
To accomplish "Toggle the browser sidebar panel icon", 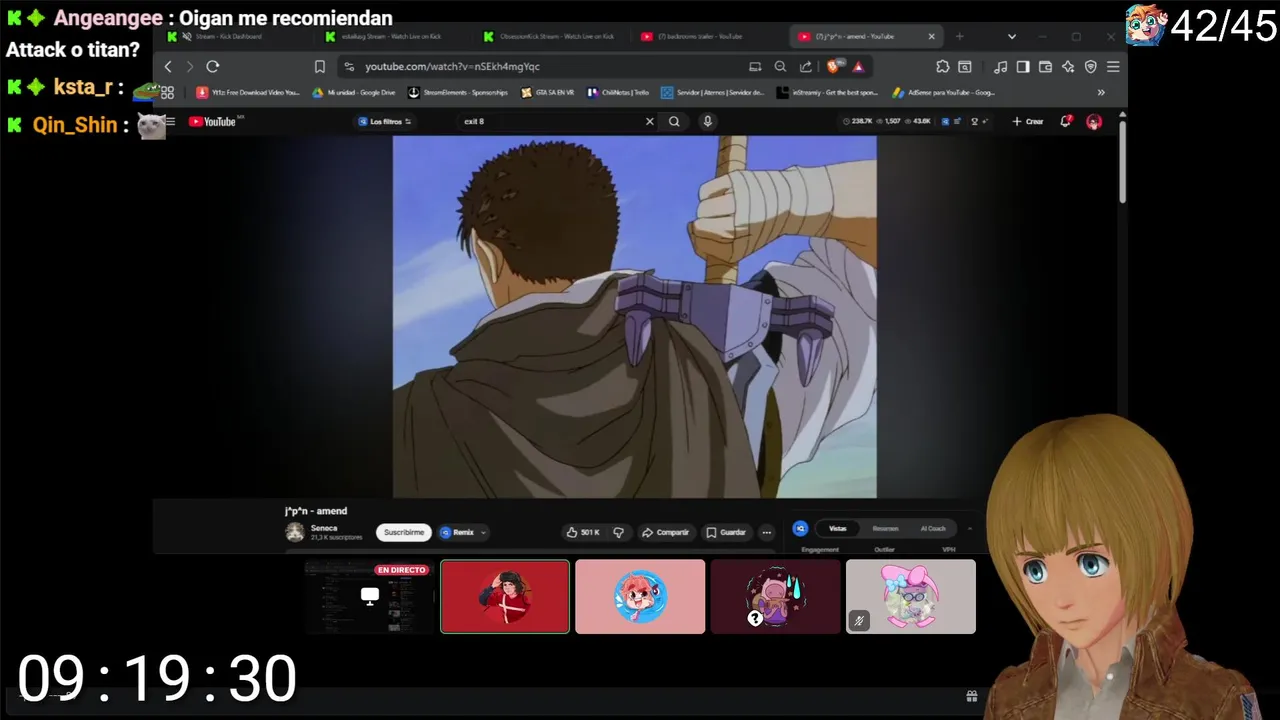I will 1023,67.
